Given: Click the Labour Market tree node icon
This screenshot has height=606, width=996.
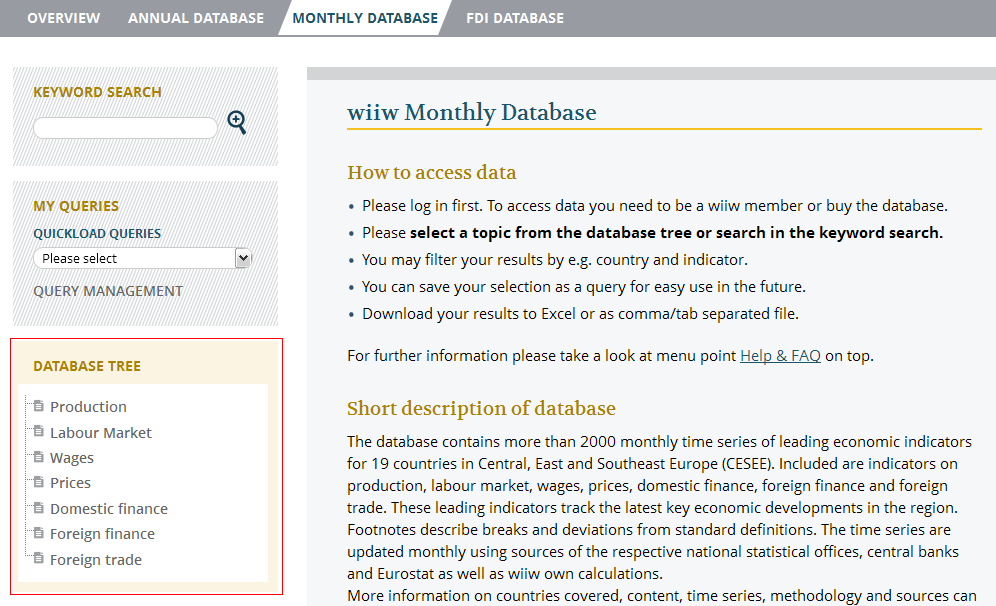Looking at the screenshot, I should click(x=39, y=432).
